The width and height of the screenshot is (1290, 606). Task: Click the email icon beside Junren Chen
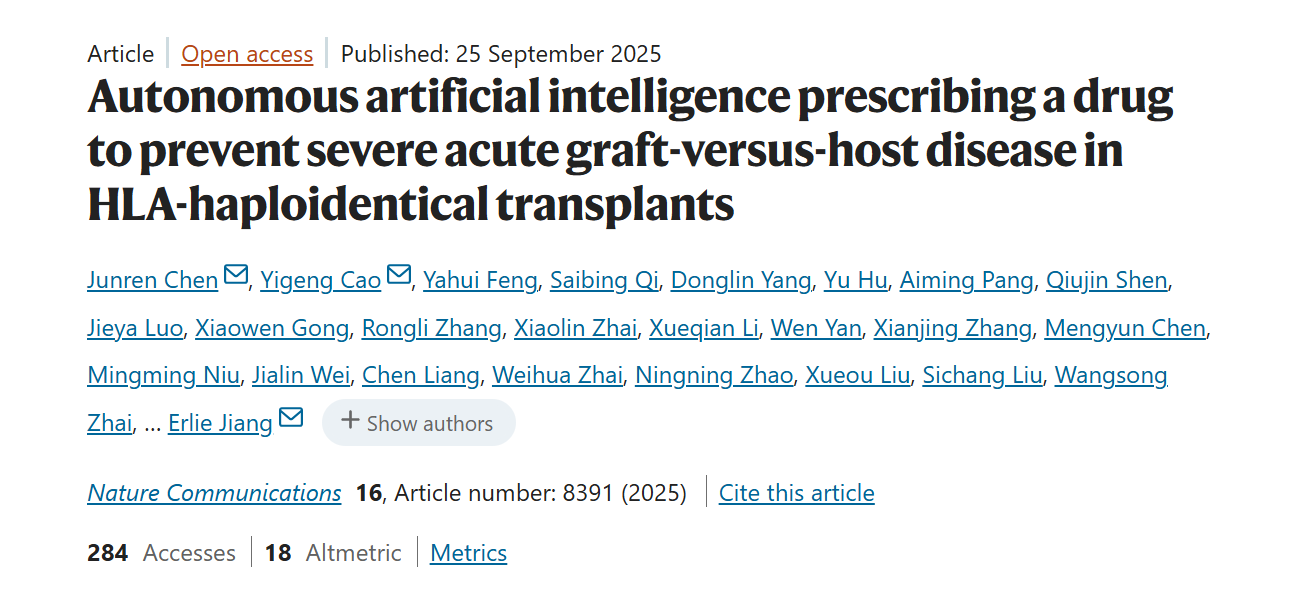pyautogui.click(x=236, y=275)
